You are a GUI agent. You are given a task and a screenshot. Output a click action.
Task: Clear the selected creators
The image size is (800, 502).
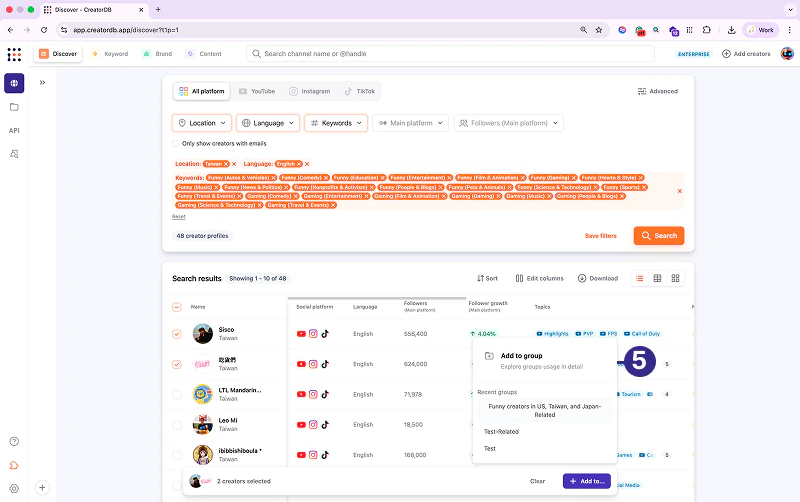coord(537,481)
